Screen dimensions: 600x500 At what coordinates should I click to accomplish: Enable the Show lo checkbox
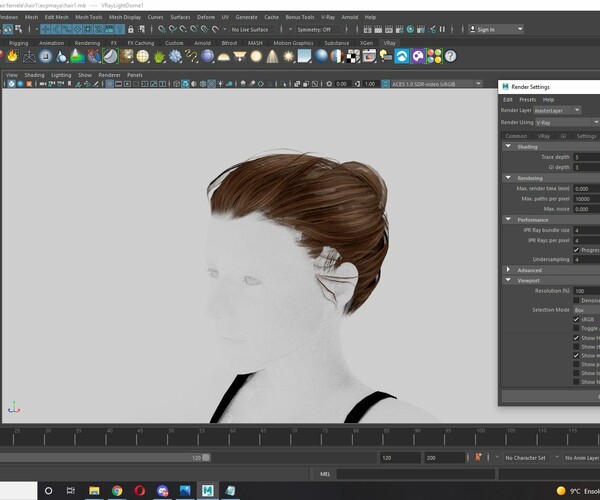[576, 373]
